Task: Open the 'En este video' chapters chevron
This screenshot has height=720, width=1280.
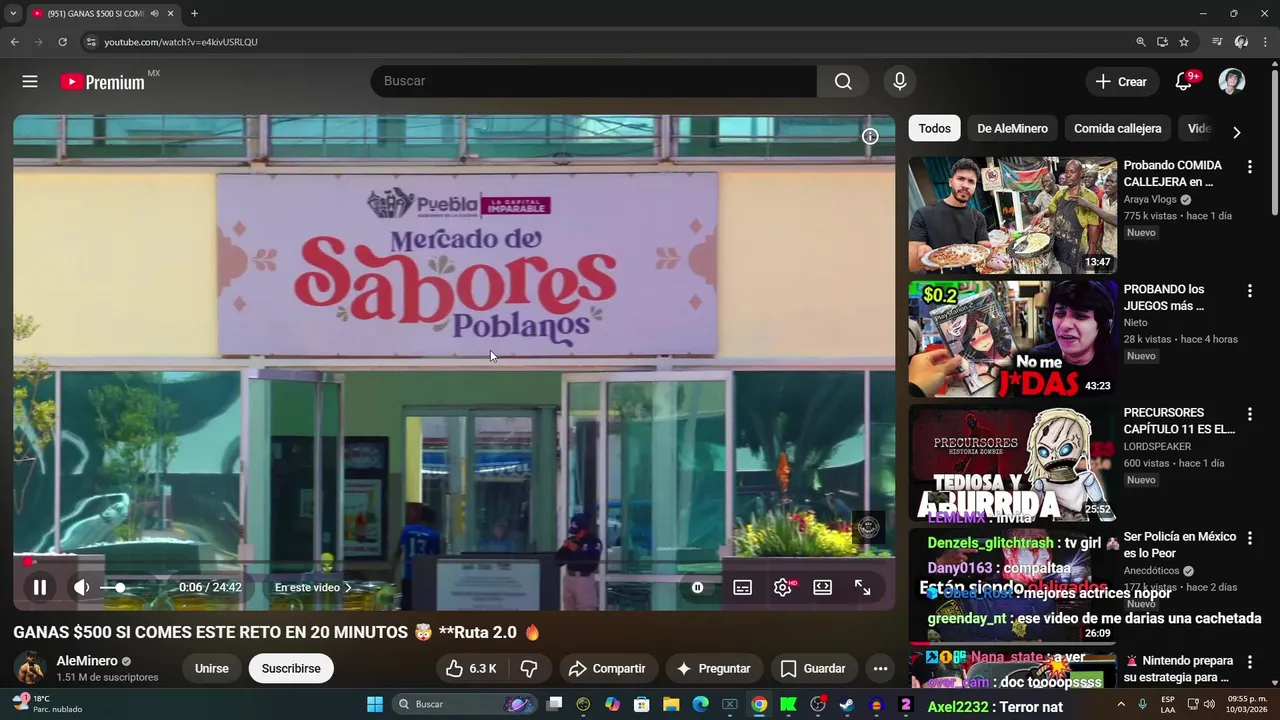Action: 348,588
